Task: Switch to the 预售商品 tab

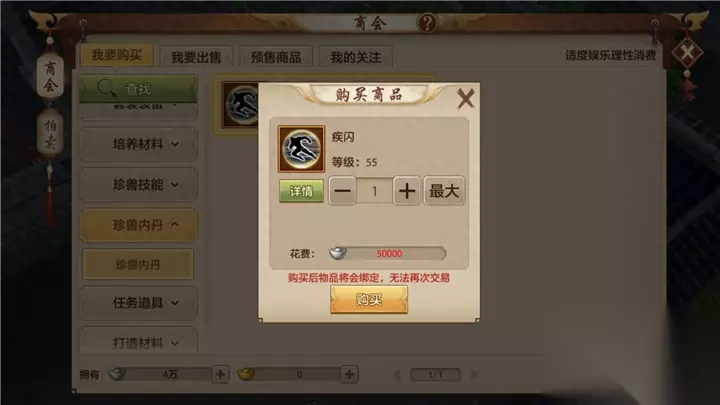Action: (276, 57)
